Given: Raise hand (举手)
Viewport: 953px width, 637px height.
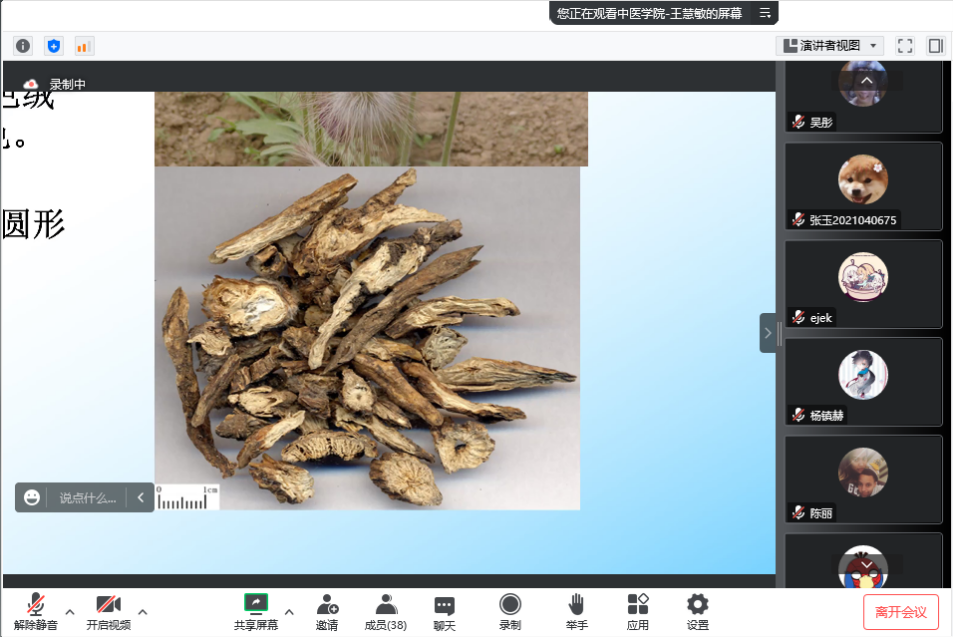Looking at the screenshot, I should tap(576, 611).
